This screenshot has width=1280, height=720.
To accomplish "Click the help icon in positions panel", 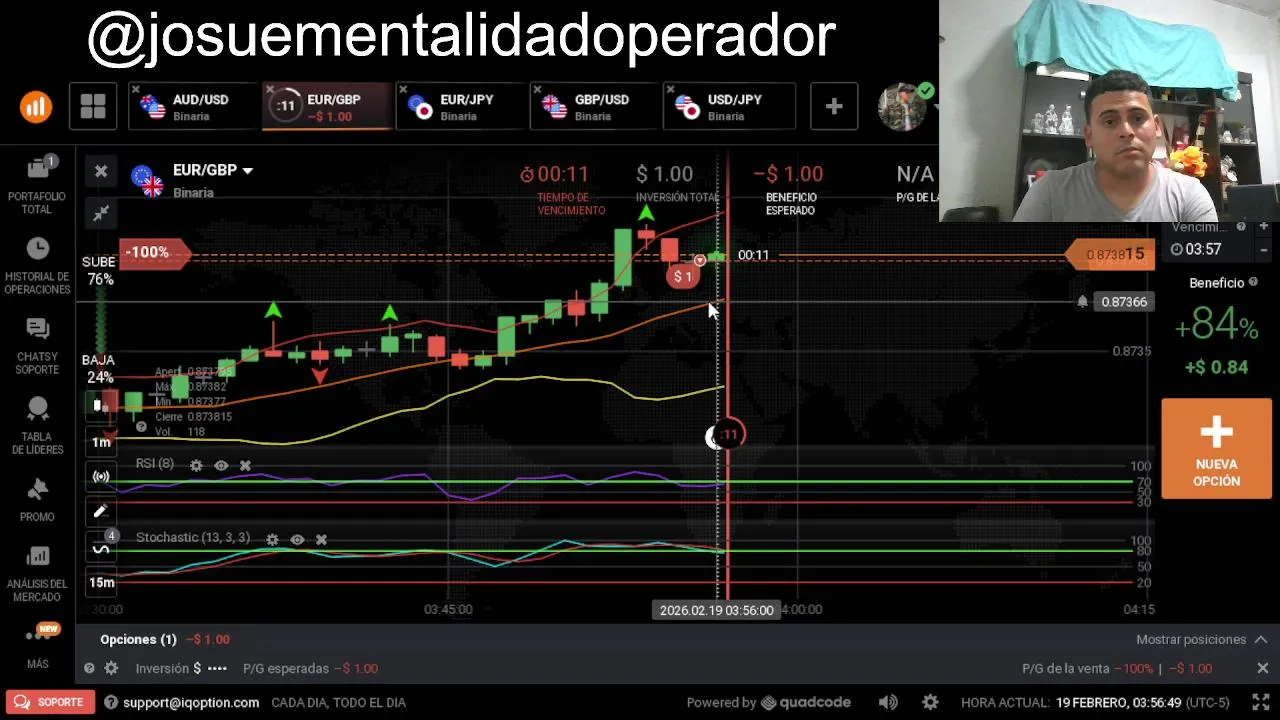I will (89, 668).
